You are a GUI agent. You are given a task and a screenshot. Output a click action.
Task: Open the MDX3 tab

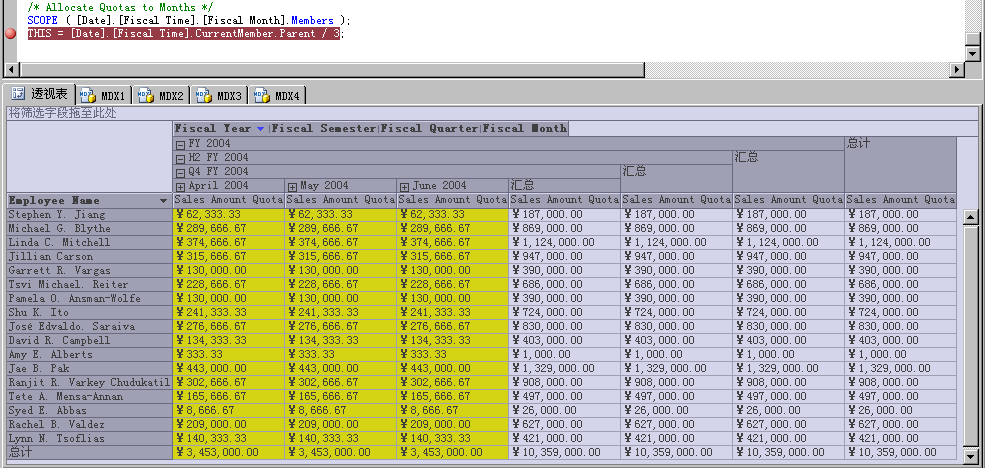[x=220, y=96]
